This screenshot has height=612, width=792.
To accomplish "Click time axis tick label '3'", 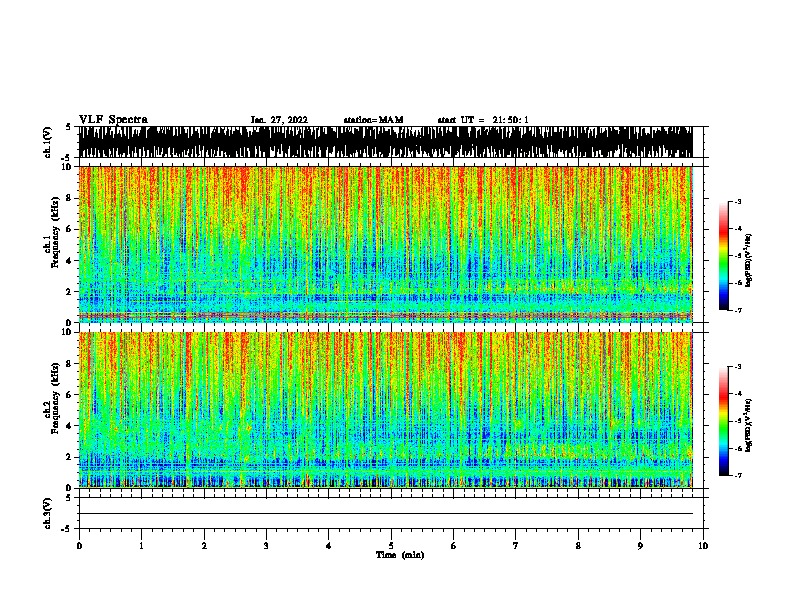I will 266,546.
